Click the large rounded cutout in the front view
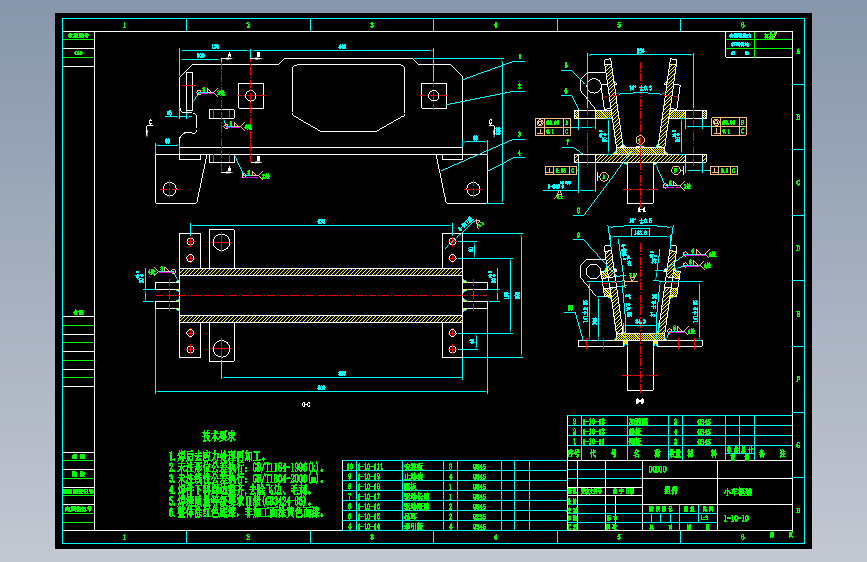The image size is (867, 562). tap(349, 98)
